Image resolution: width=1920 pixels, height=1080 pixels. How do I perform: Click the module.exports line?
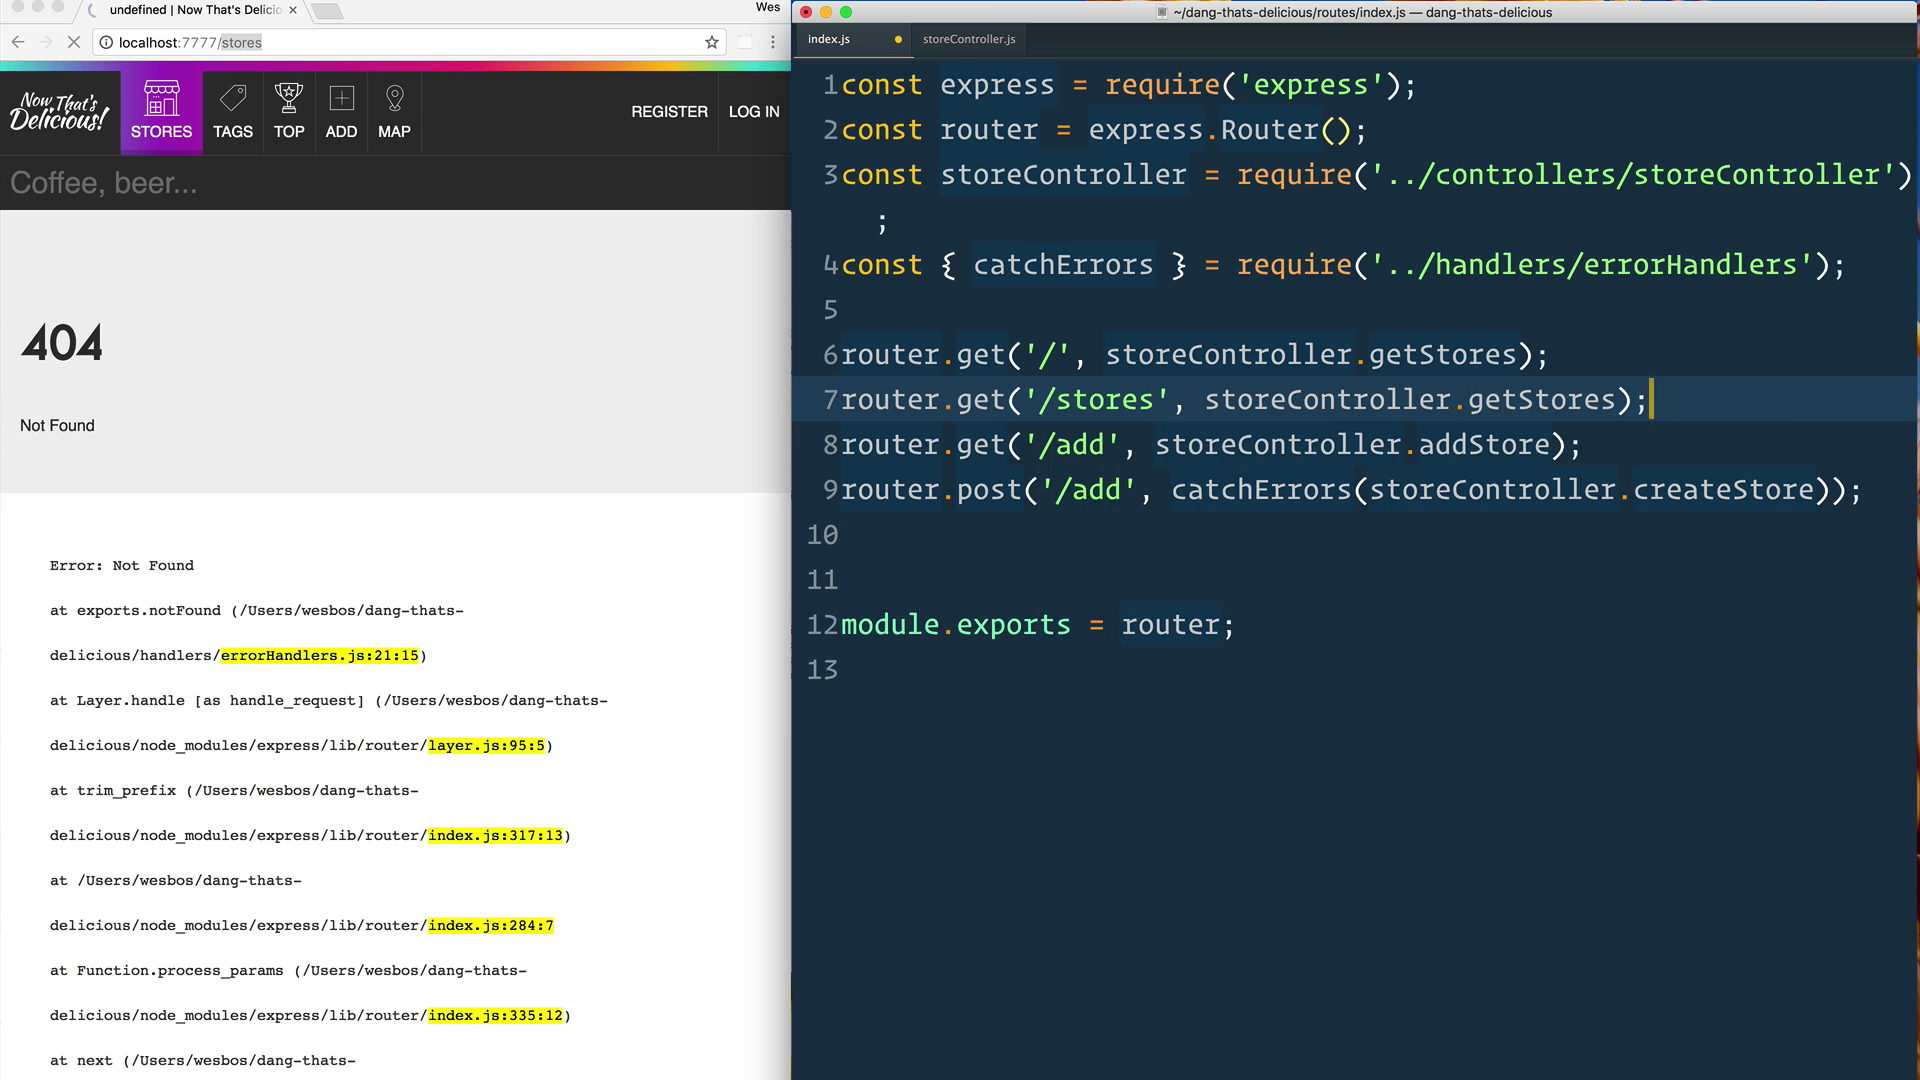(x=1038, y=625)
